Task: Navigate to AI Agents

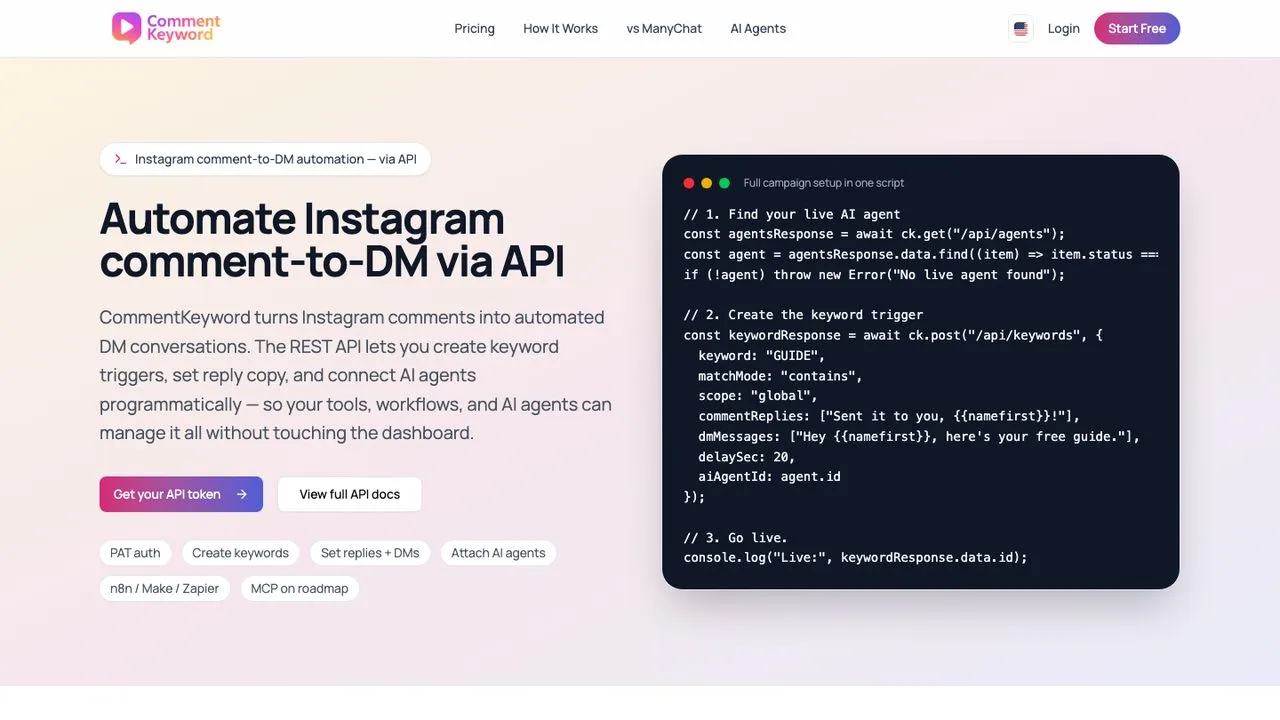Action: 758,29
